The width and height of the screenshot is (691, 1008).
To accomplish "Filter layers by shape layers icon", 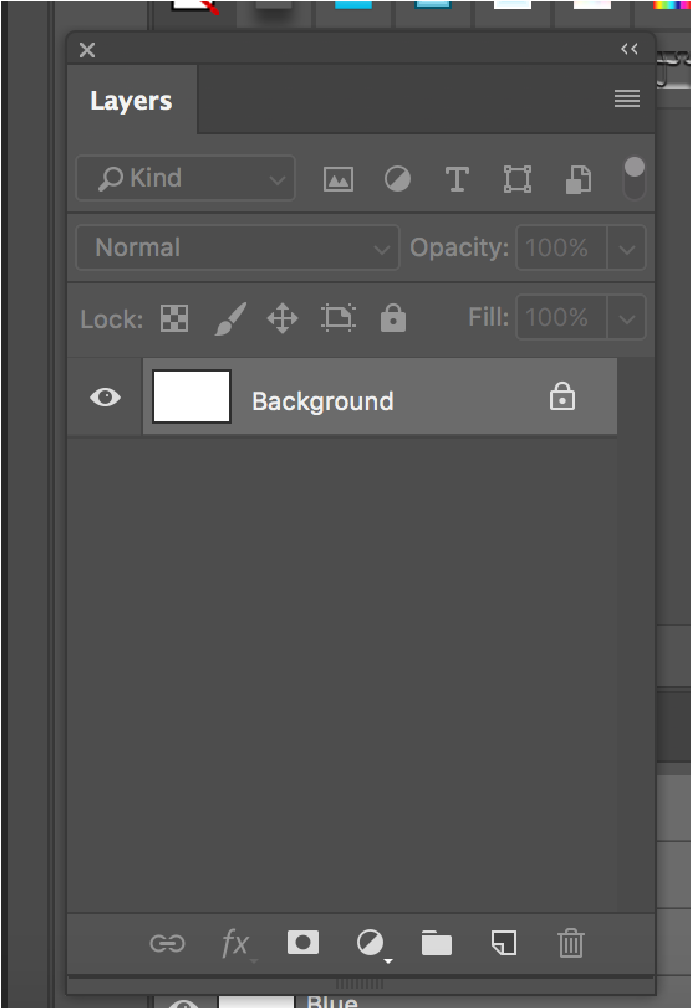I will coord(517,179).
